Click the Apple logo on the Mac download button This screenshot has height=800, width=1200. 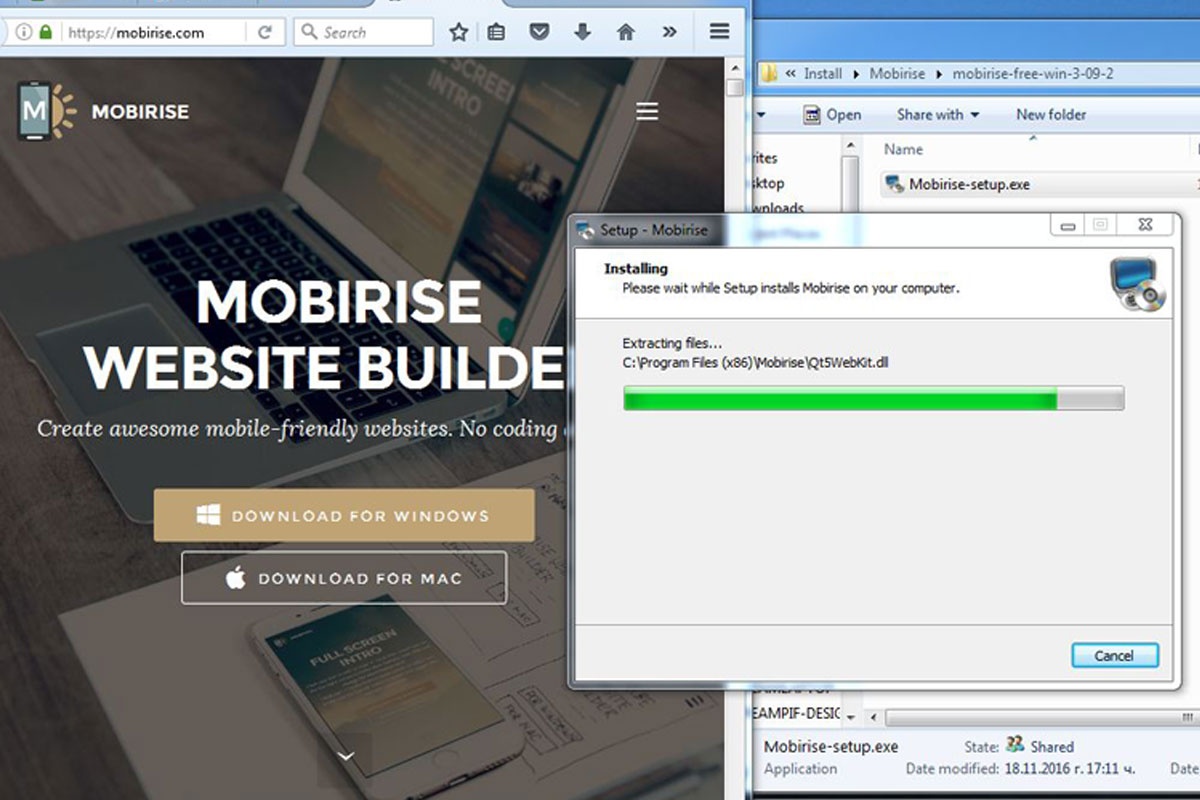(x=236, y=578)
